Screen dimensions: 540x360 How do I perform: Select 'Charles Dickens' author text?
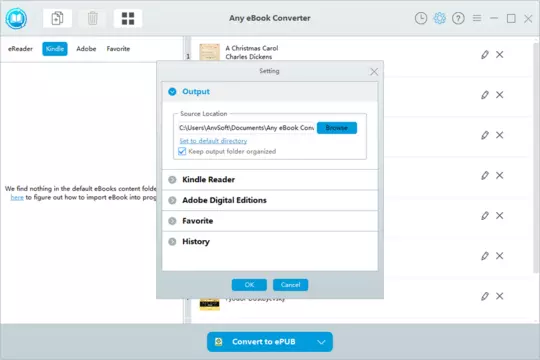tap(249, 57)
